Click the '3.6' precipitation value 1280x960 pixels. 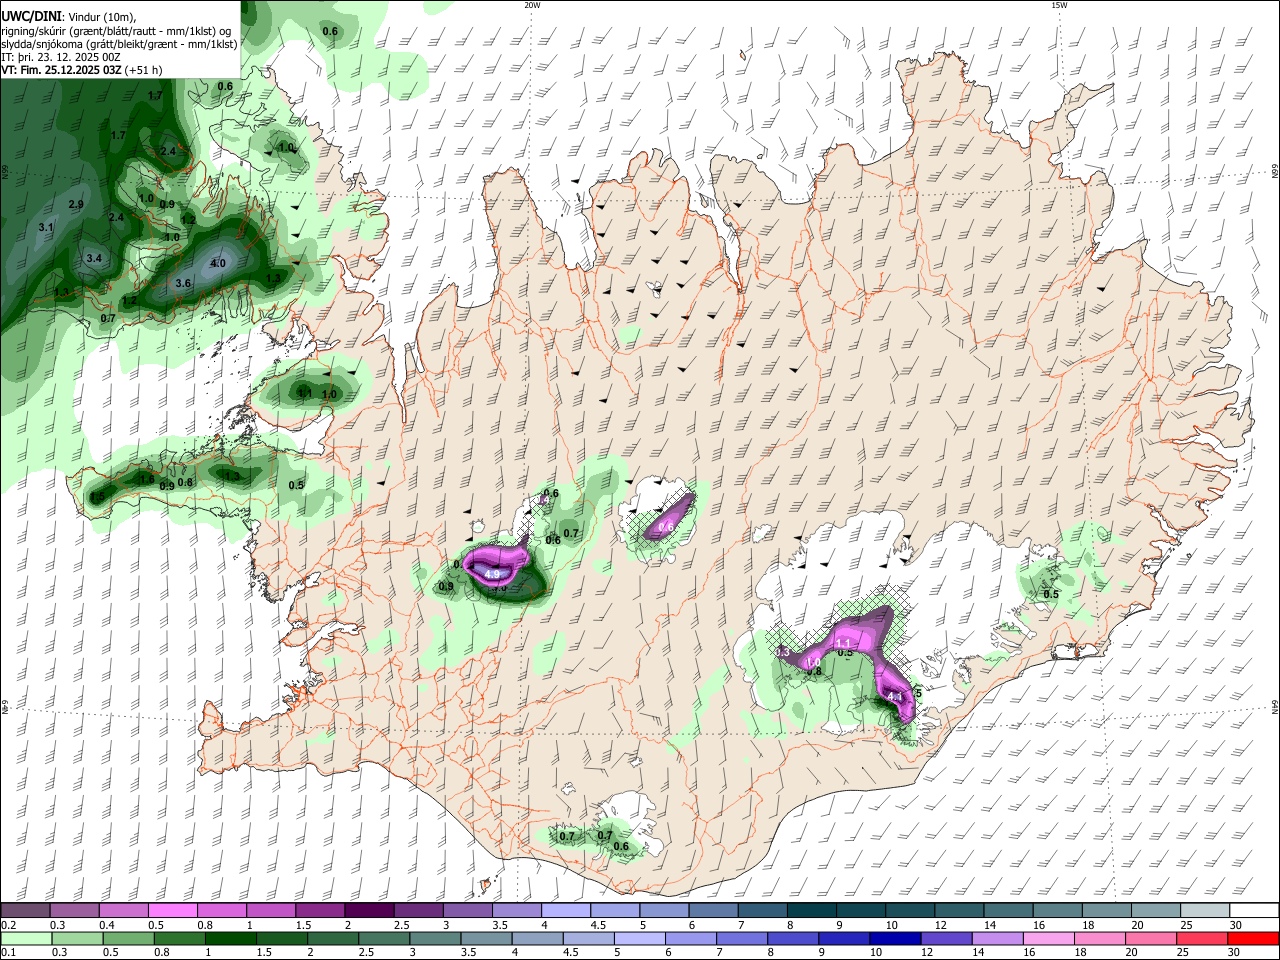[x=183, y=284]
